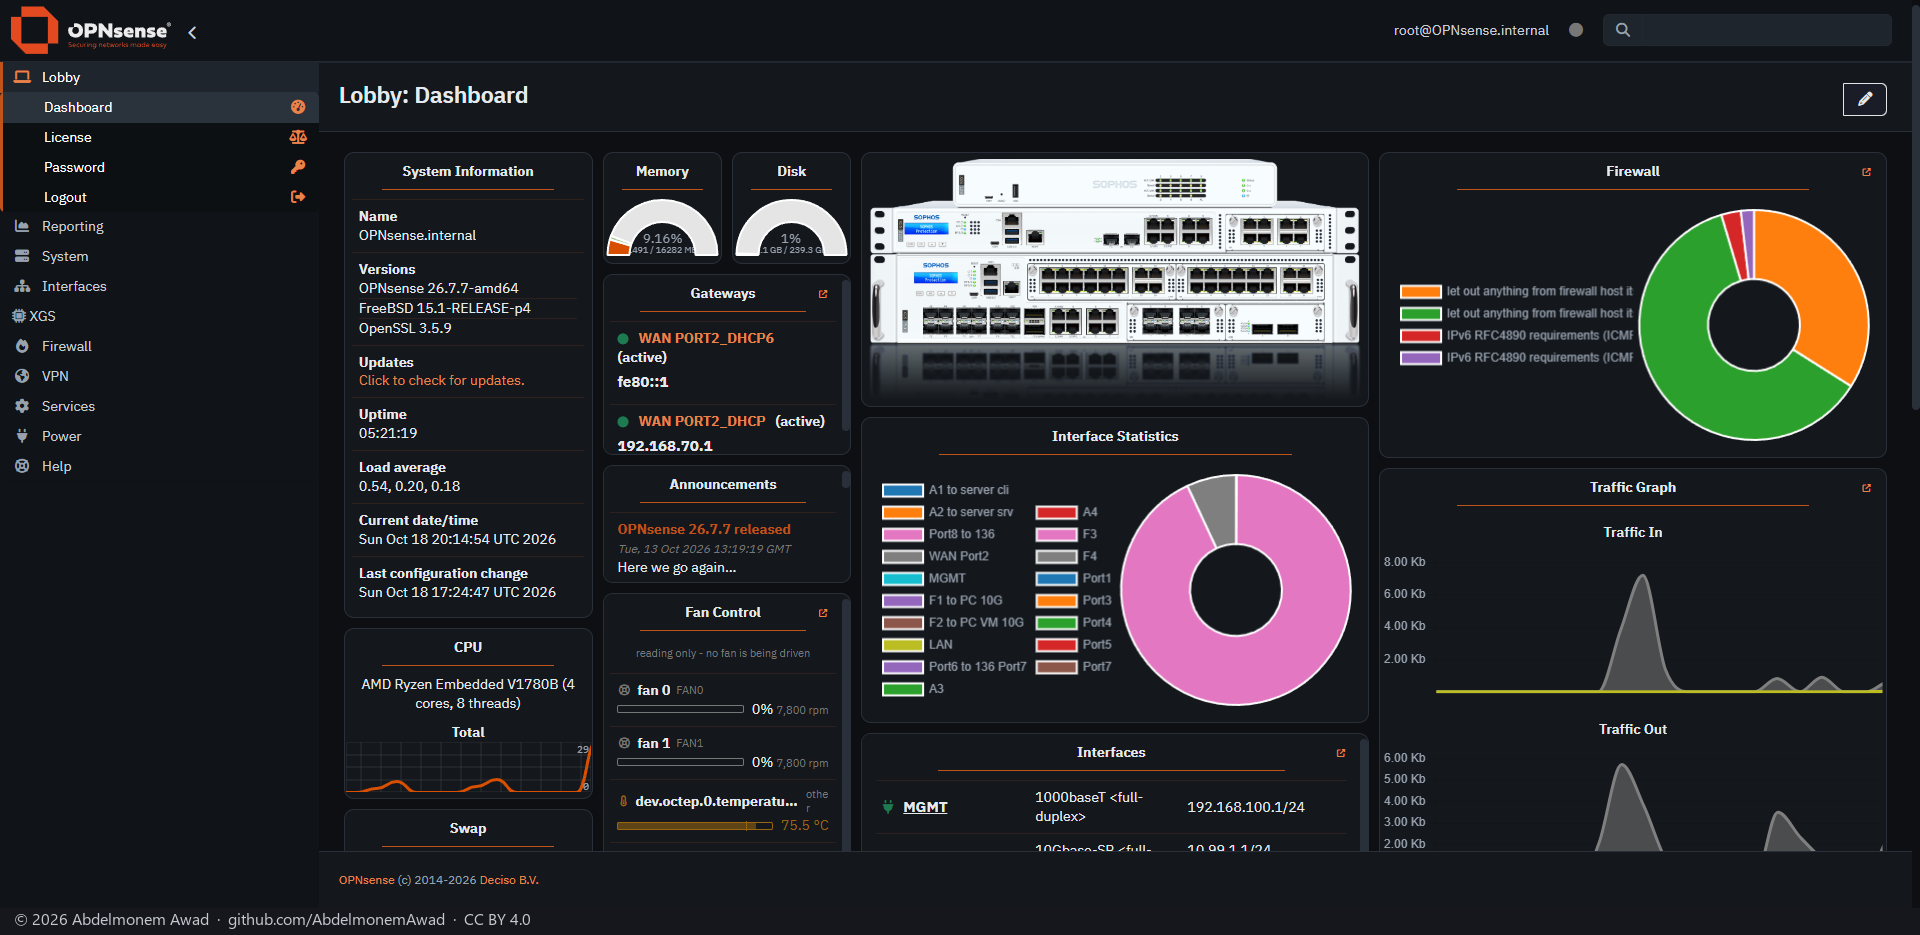
Task: Open the Interfaces widget link icon
Action: [x=1341, y=753]
